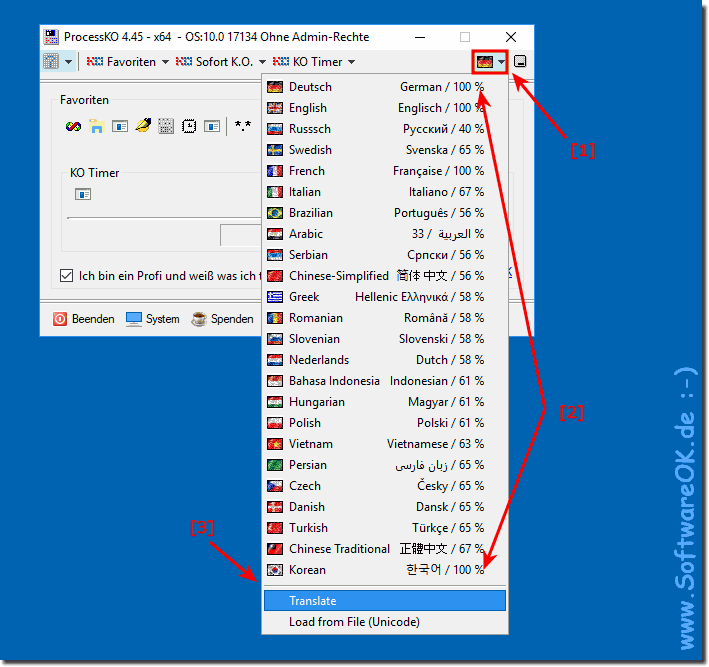Choose Brazilian Português language

pos(384,213)
